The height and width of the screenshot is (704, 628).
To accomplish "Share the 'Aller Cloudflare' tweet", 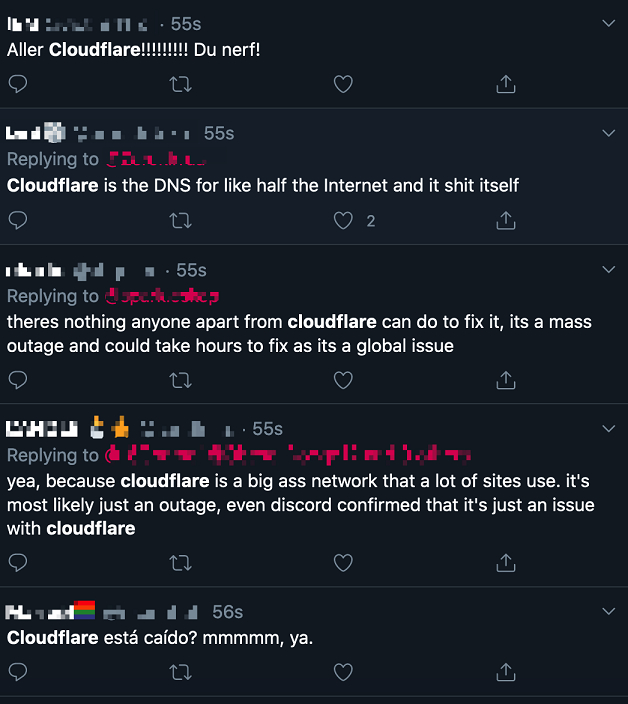I will pyautogui.click(x=506, y=84).
